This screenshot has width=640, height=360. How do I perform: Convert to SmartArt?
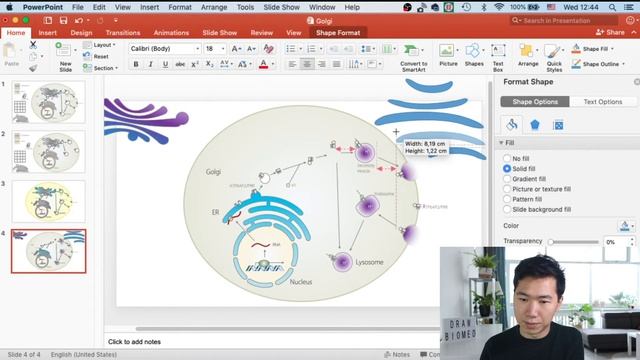(x=413, y=58)
